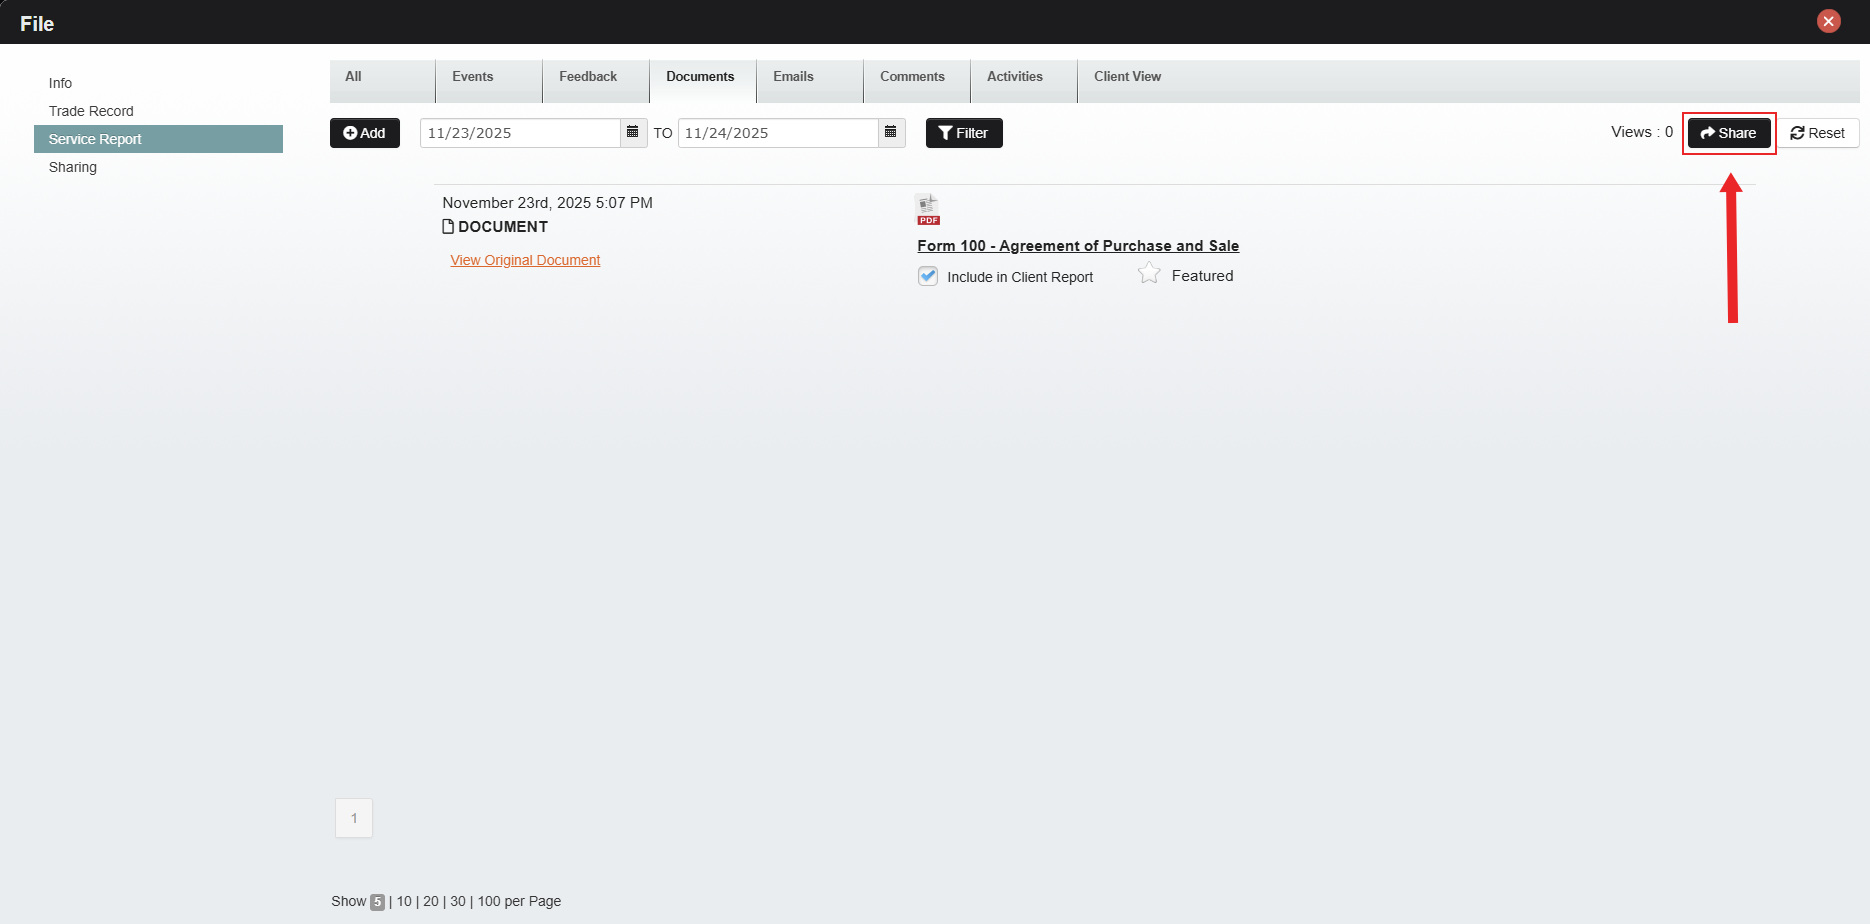Click the Add button
Image resolution: width=1870 pixels, height=924 pixels.
364,133
